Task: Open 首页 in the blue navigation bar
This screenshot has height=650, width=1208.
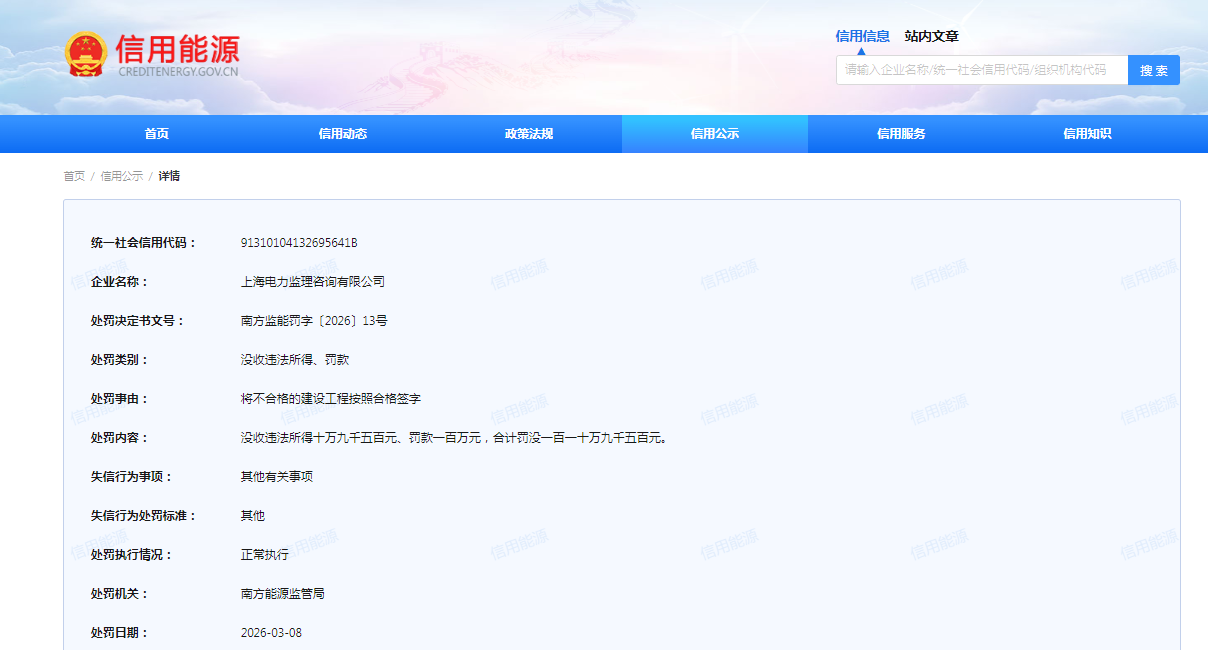Action: [156, 134]
